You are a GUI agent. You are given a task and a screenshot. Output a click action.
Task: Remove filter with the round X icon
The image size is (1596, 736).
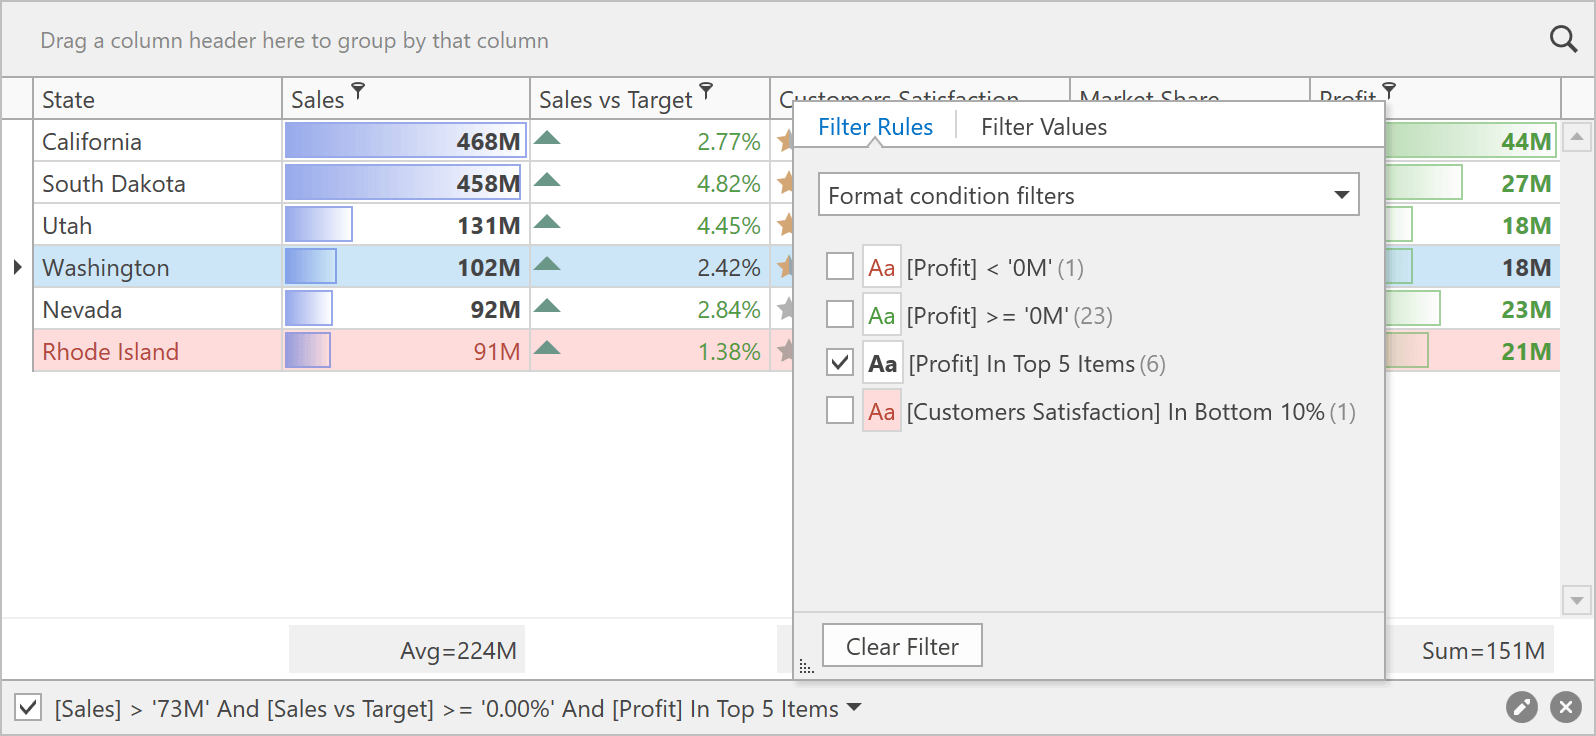[x=1565, y=707]
